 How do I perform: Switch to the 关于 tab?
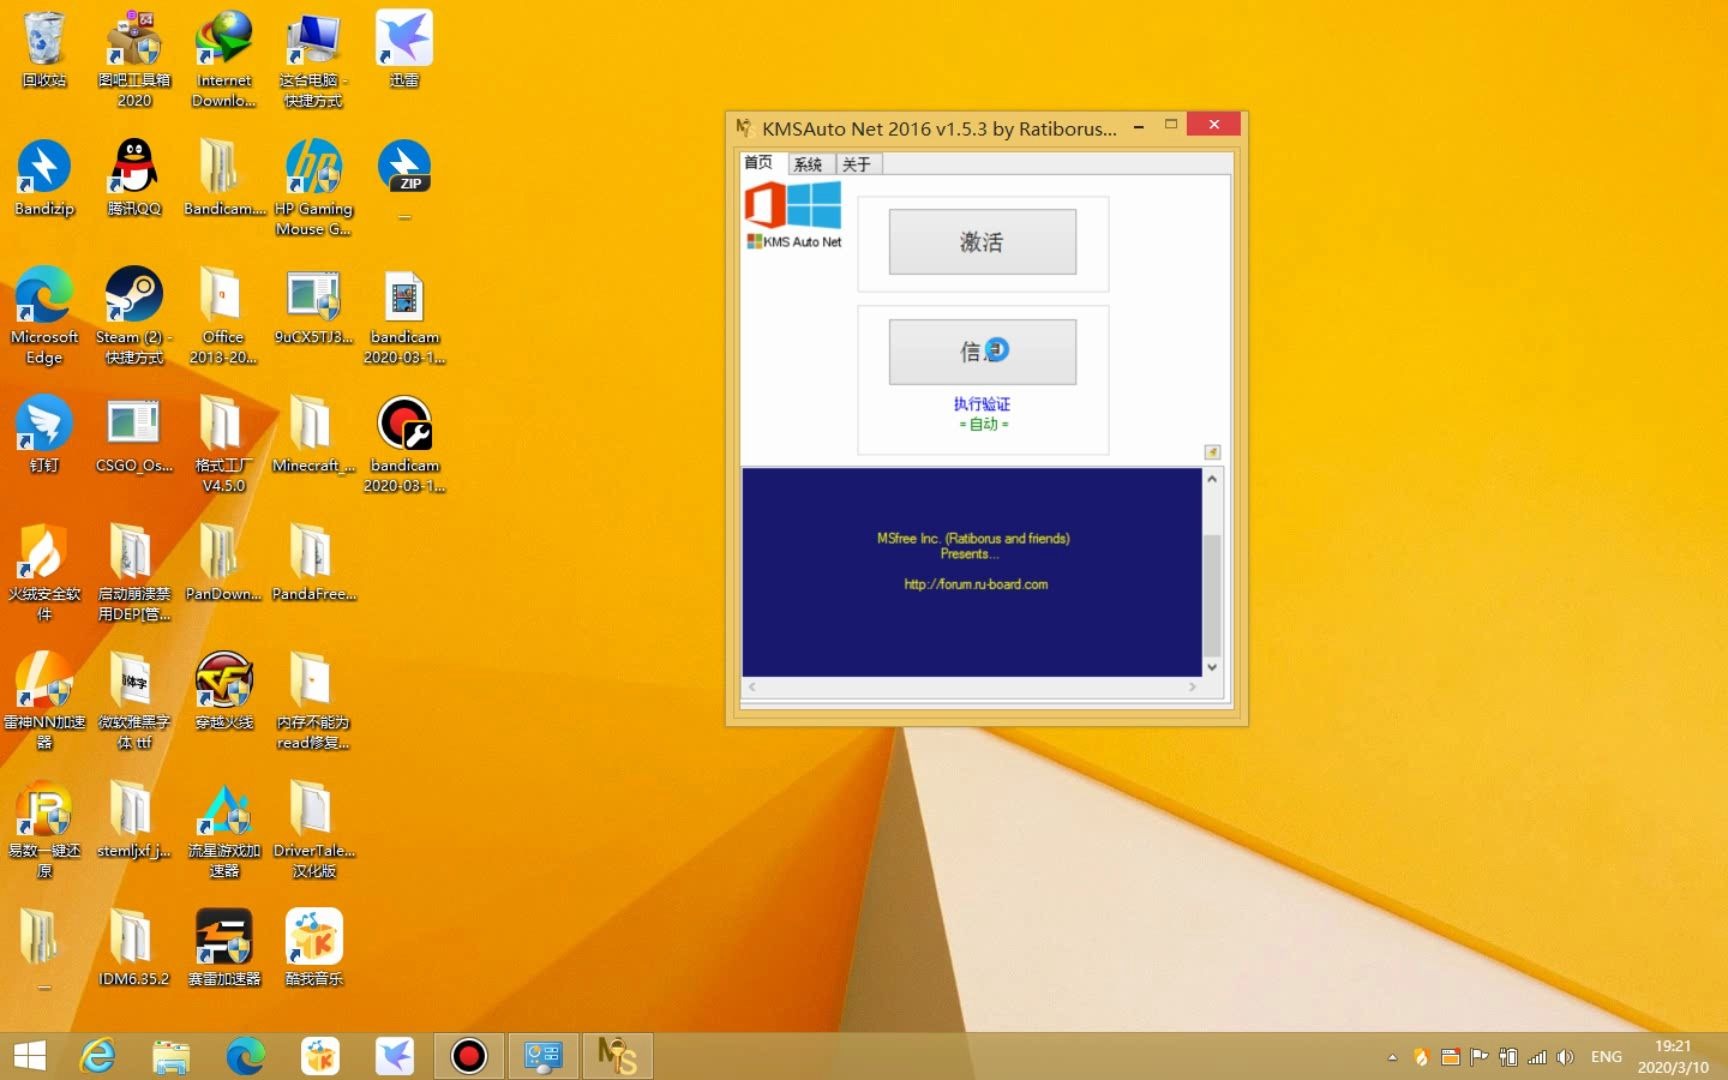click(856, 164)
